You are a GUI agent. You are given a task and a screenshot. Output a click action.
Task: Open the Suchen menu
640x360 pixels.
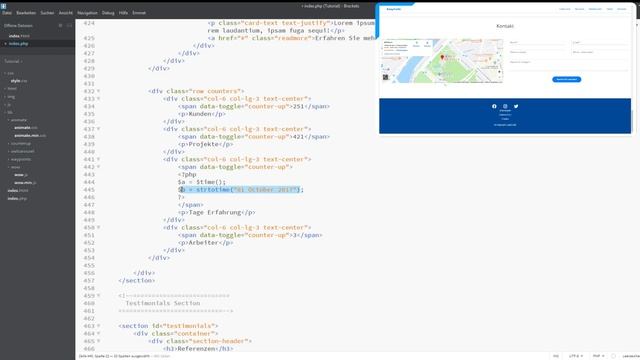coord(47,13)
